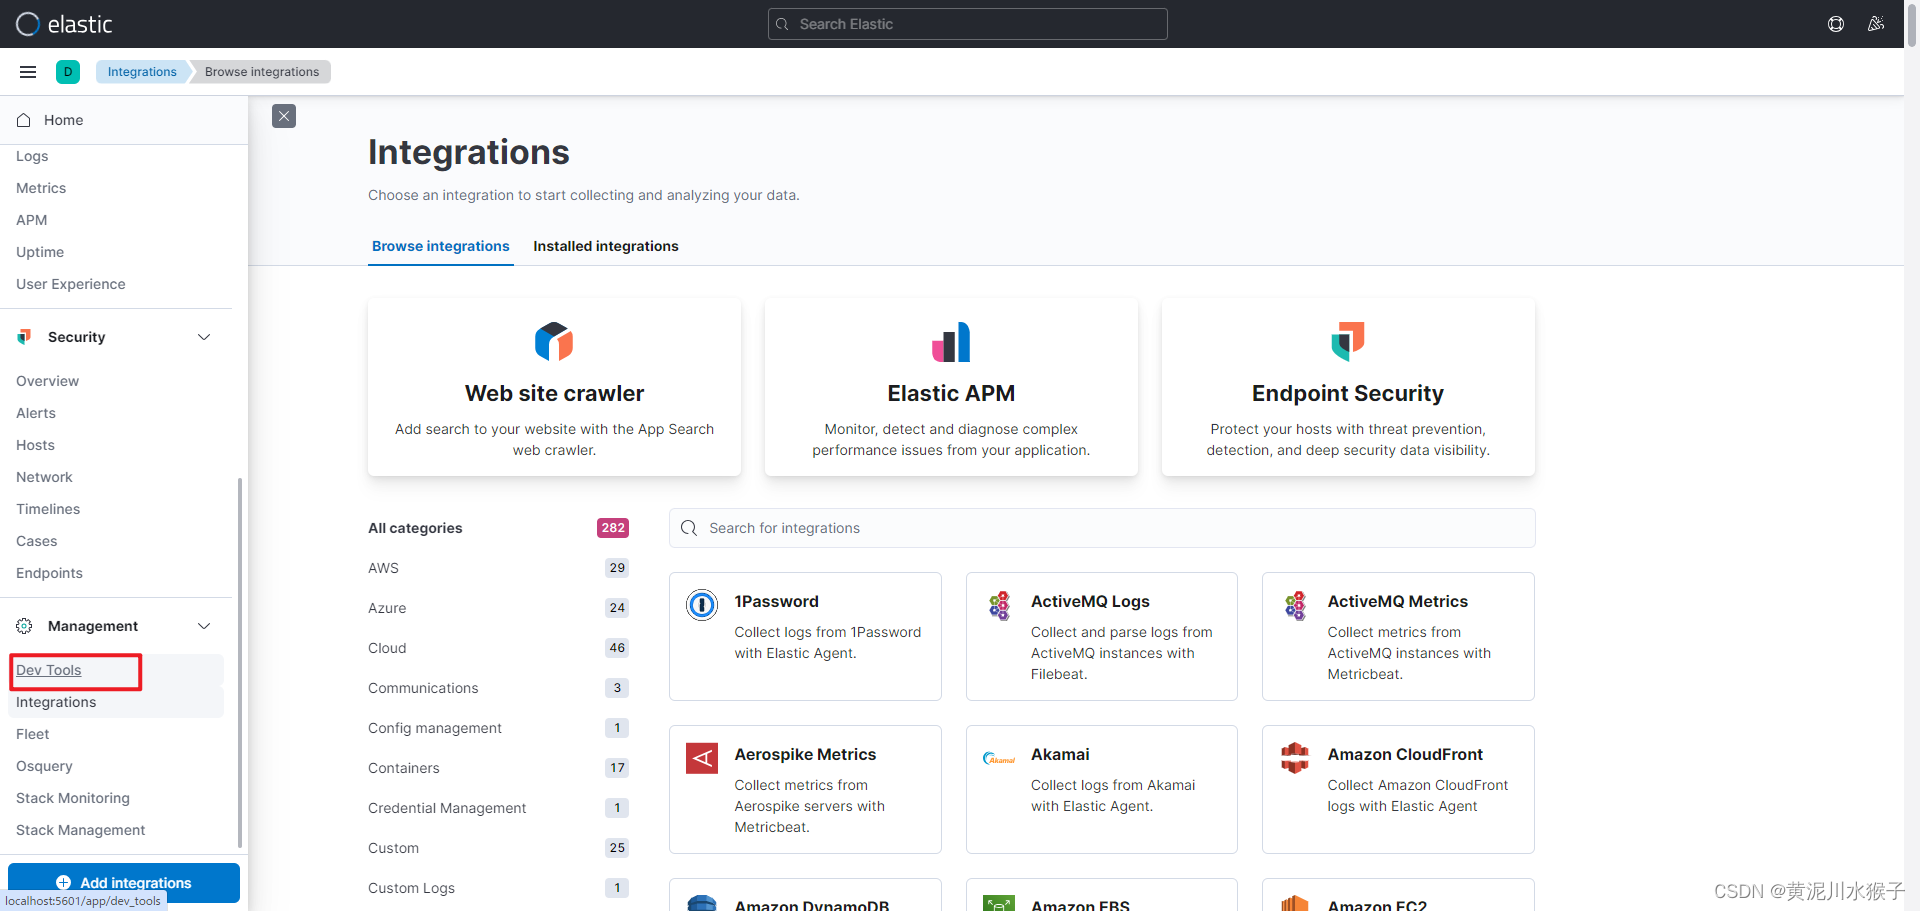Click Browse integrations breadcrumb
The height and width of the screenshot is (911, 1920).
(x=262, y=72)
